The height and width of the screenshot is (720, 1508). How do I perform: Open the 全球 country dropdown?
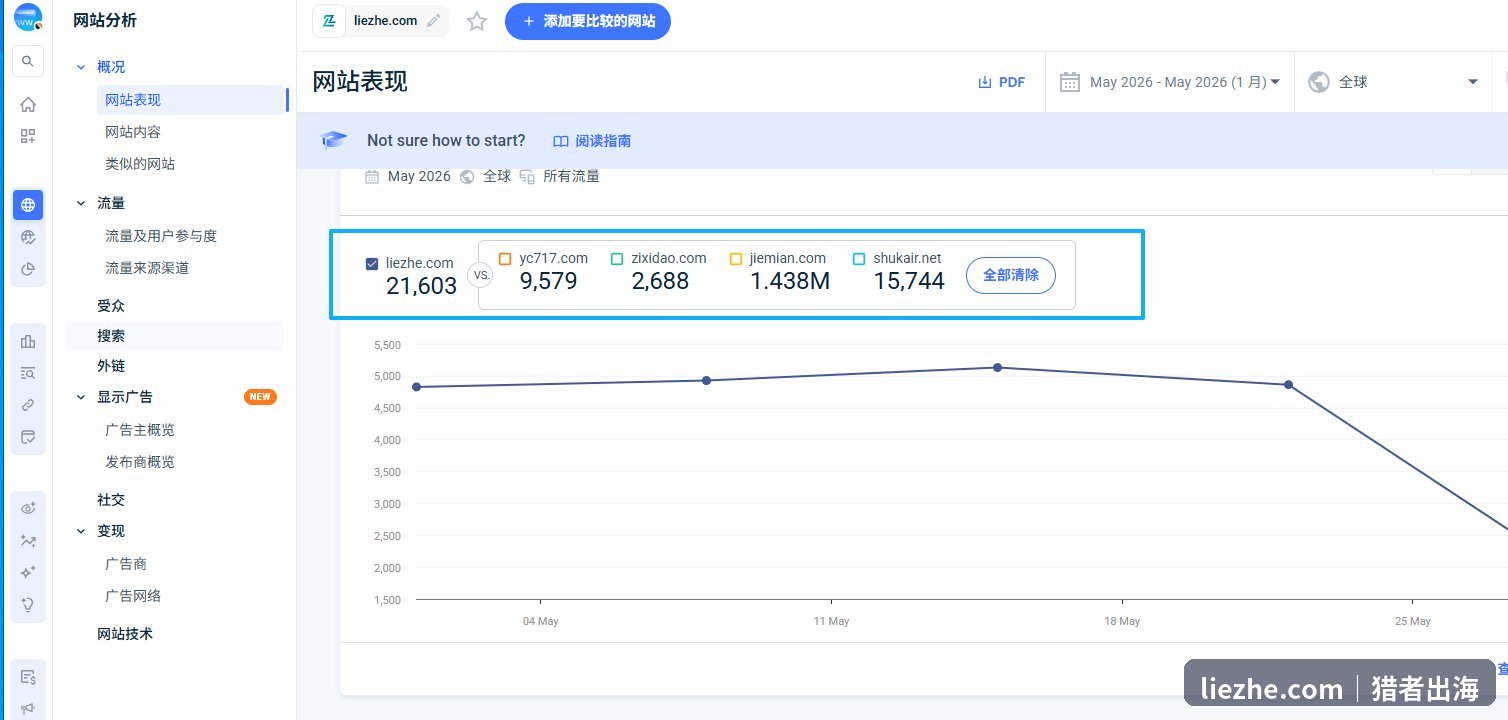click(x=1393, y=82)
